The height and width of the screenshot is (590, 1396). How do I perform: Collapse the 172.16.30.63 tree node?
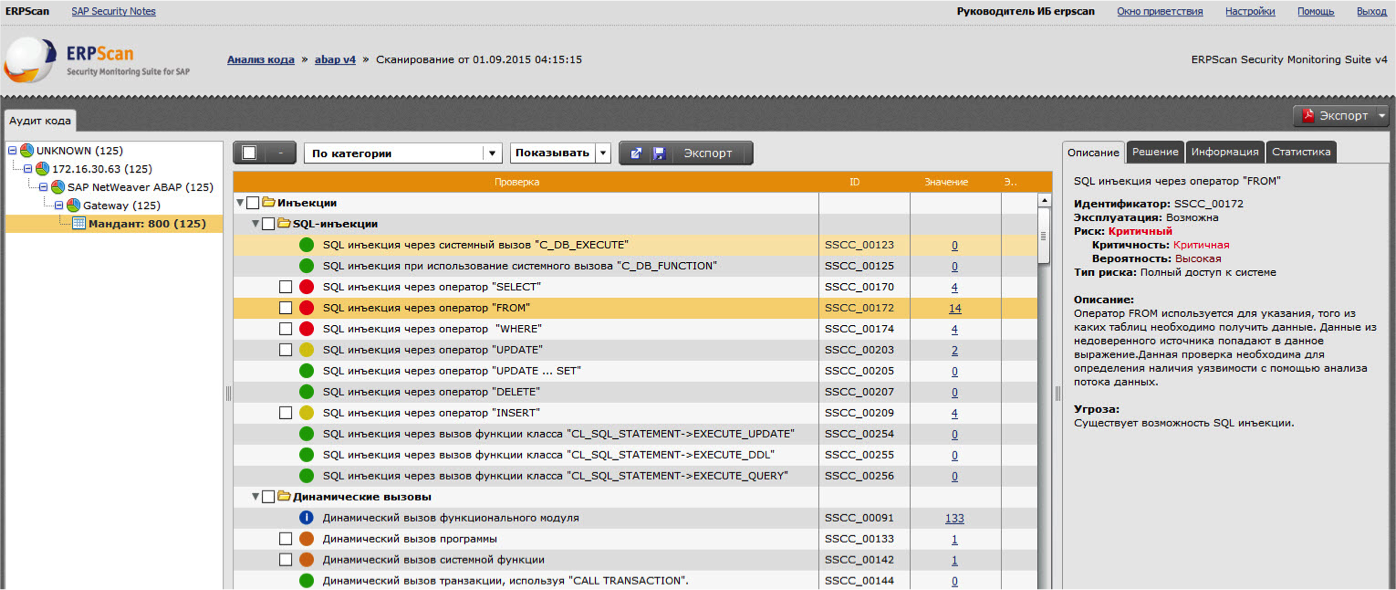(28, 168)
